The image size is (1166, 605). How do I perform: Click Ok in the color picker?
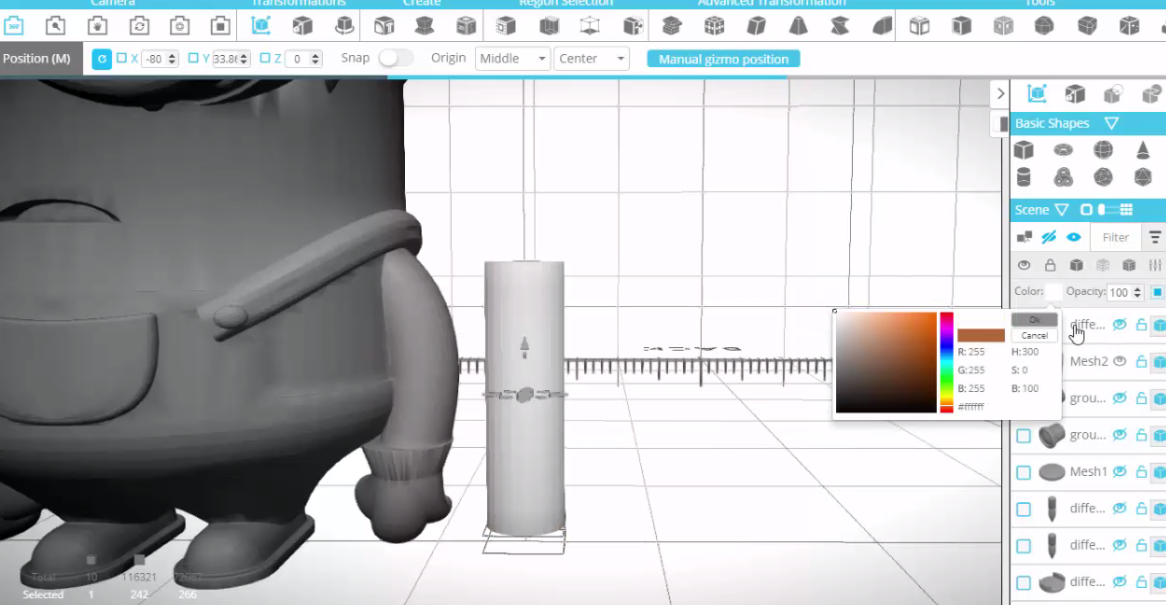click(x=1034, y=320)
